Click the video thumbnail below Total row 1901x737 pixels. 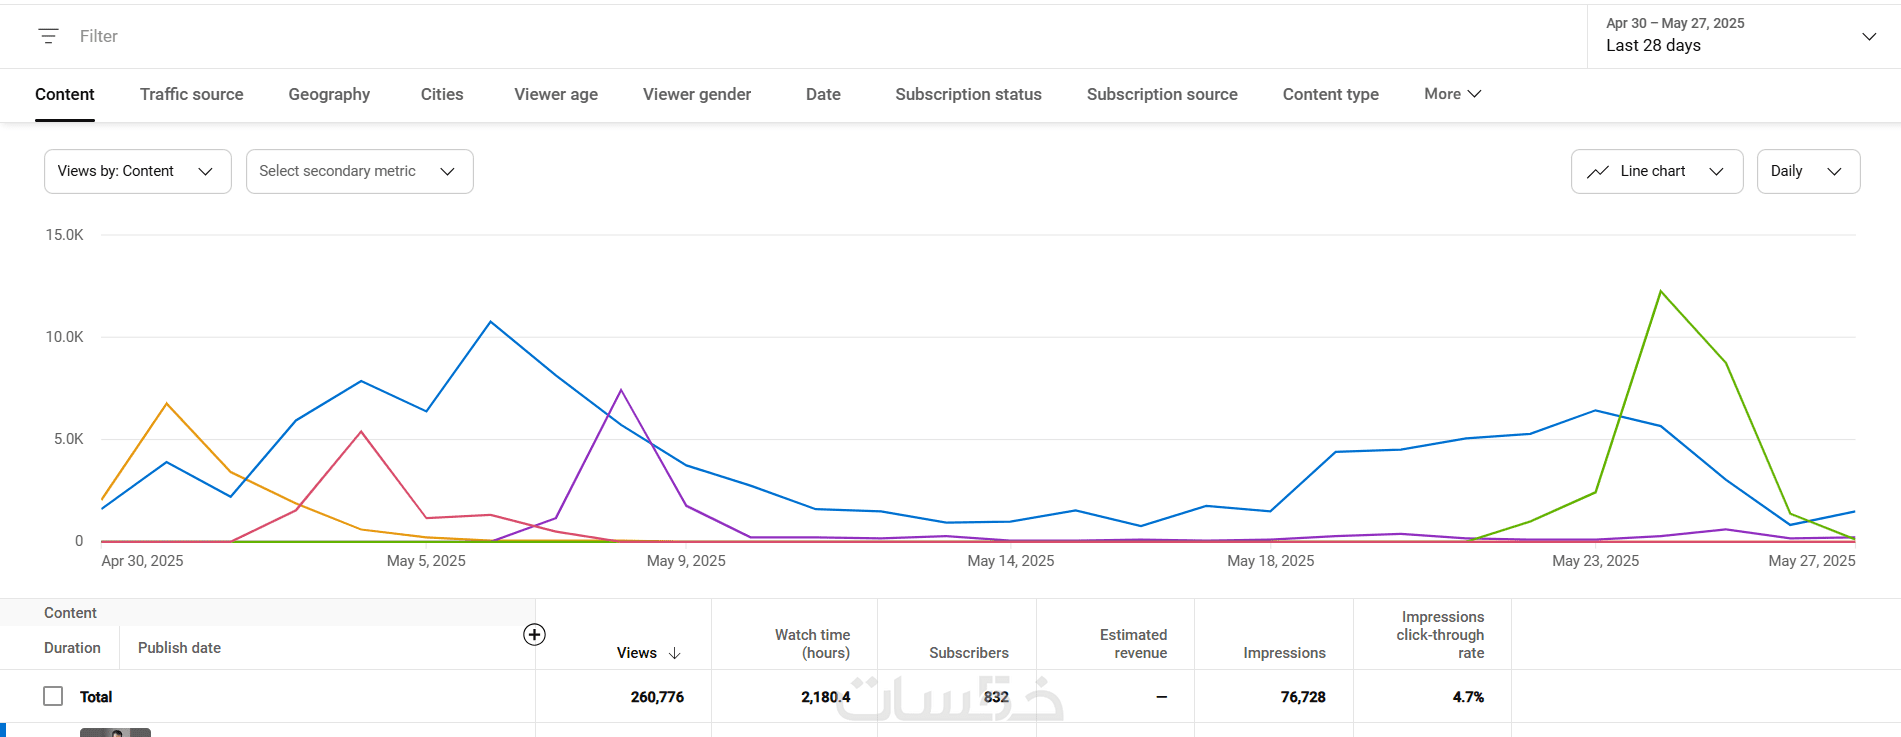click(115, 732)
